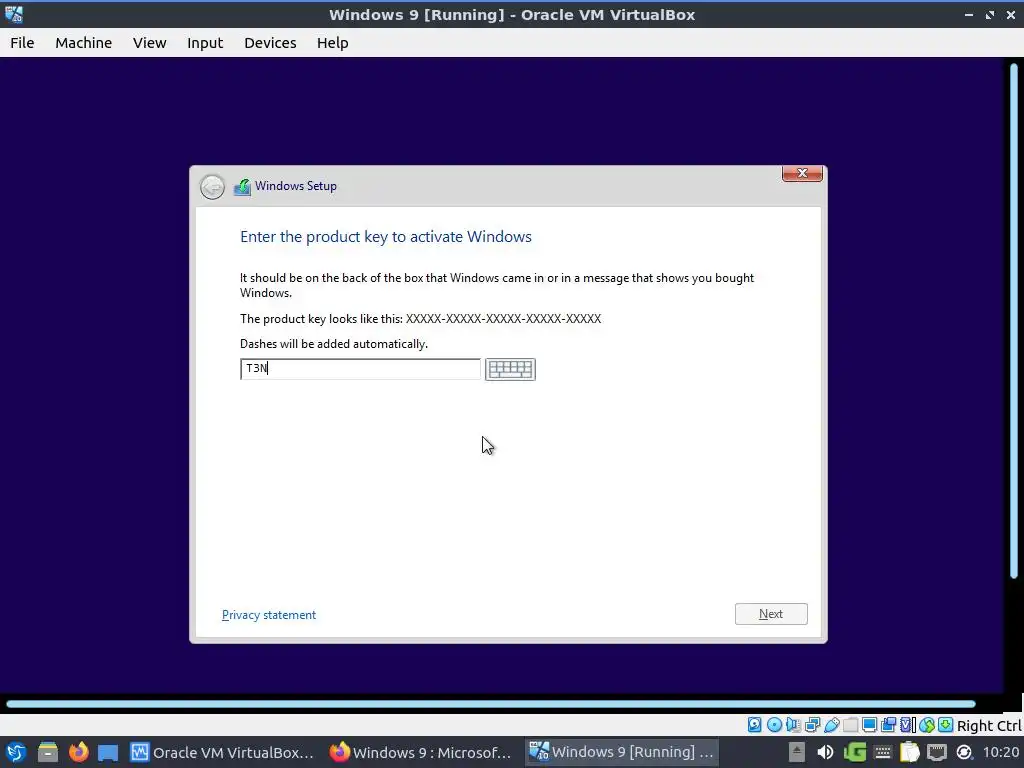Switch to Windows 9 Microsoft Firefox window

pyautogui.click(x=420, y=752)
